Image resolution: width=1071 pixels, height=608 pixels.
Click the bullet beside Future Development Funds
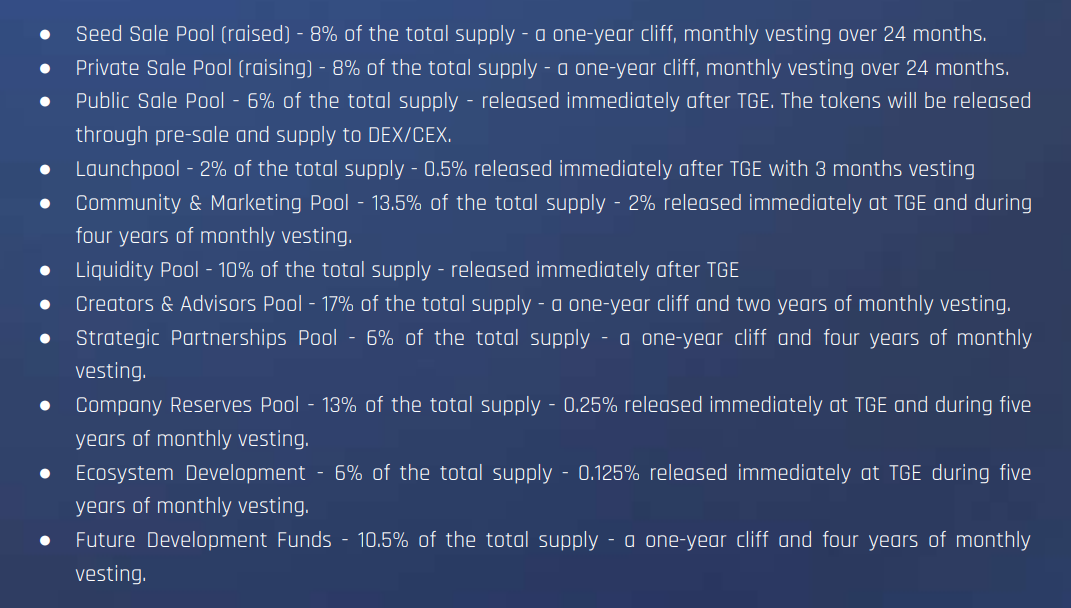(x=45, y=540)
